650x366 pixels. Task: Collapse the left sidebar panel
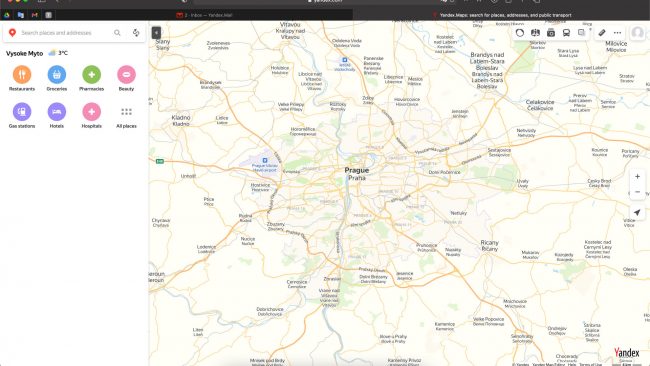pos(156,33)
